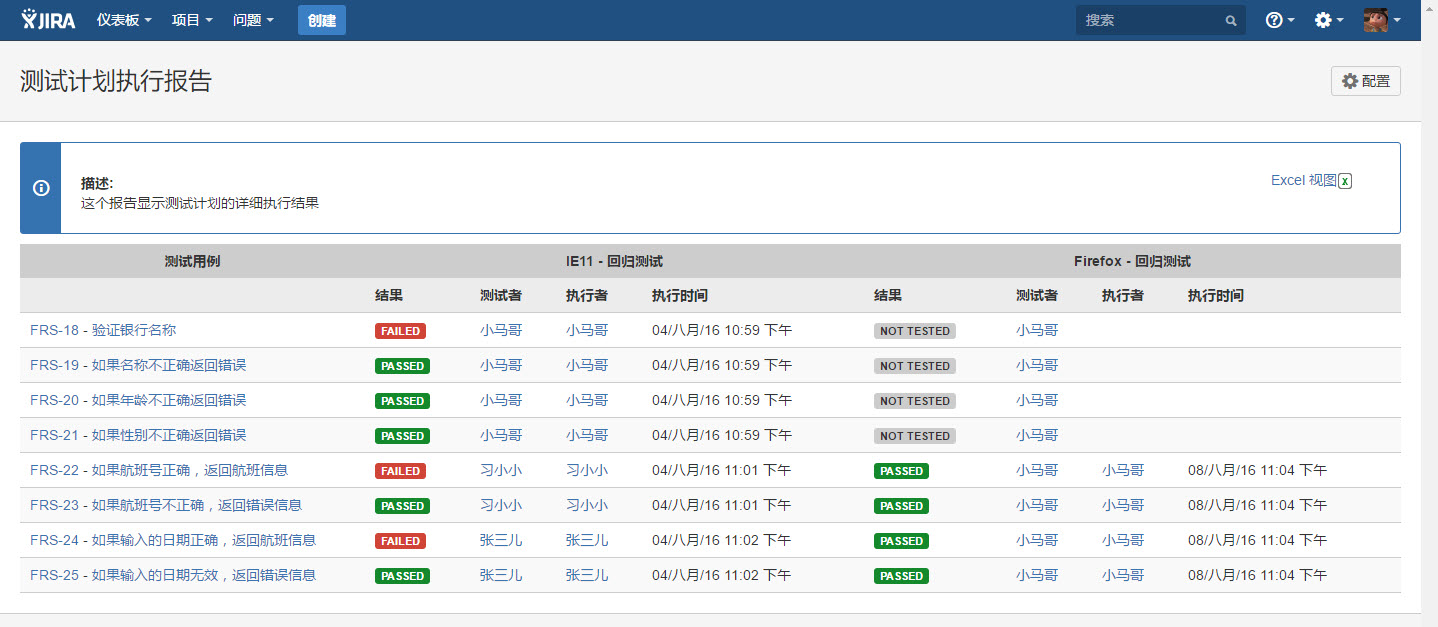This screenshot has height=627, width=1438.
Task: Click the info icon in description panel
Action: [41, 188]
